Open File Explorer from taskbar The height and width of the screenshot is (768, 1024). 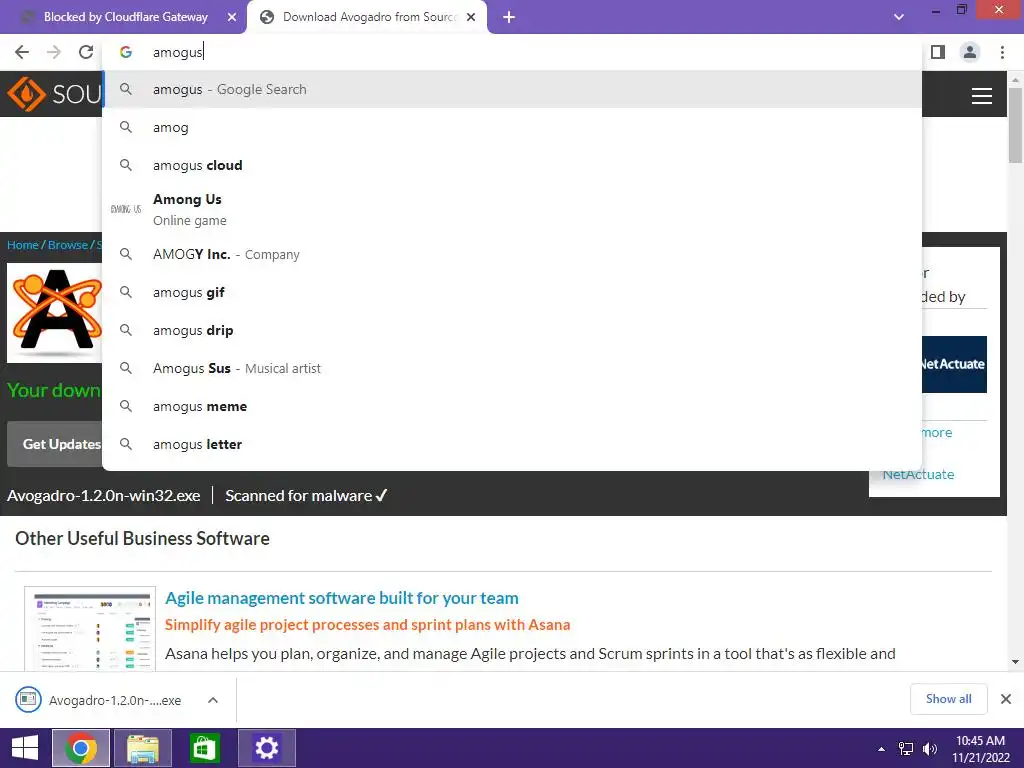(143, 748)
